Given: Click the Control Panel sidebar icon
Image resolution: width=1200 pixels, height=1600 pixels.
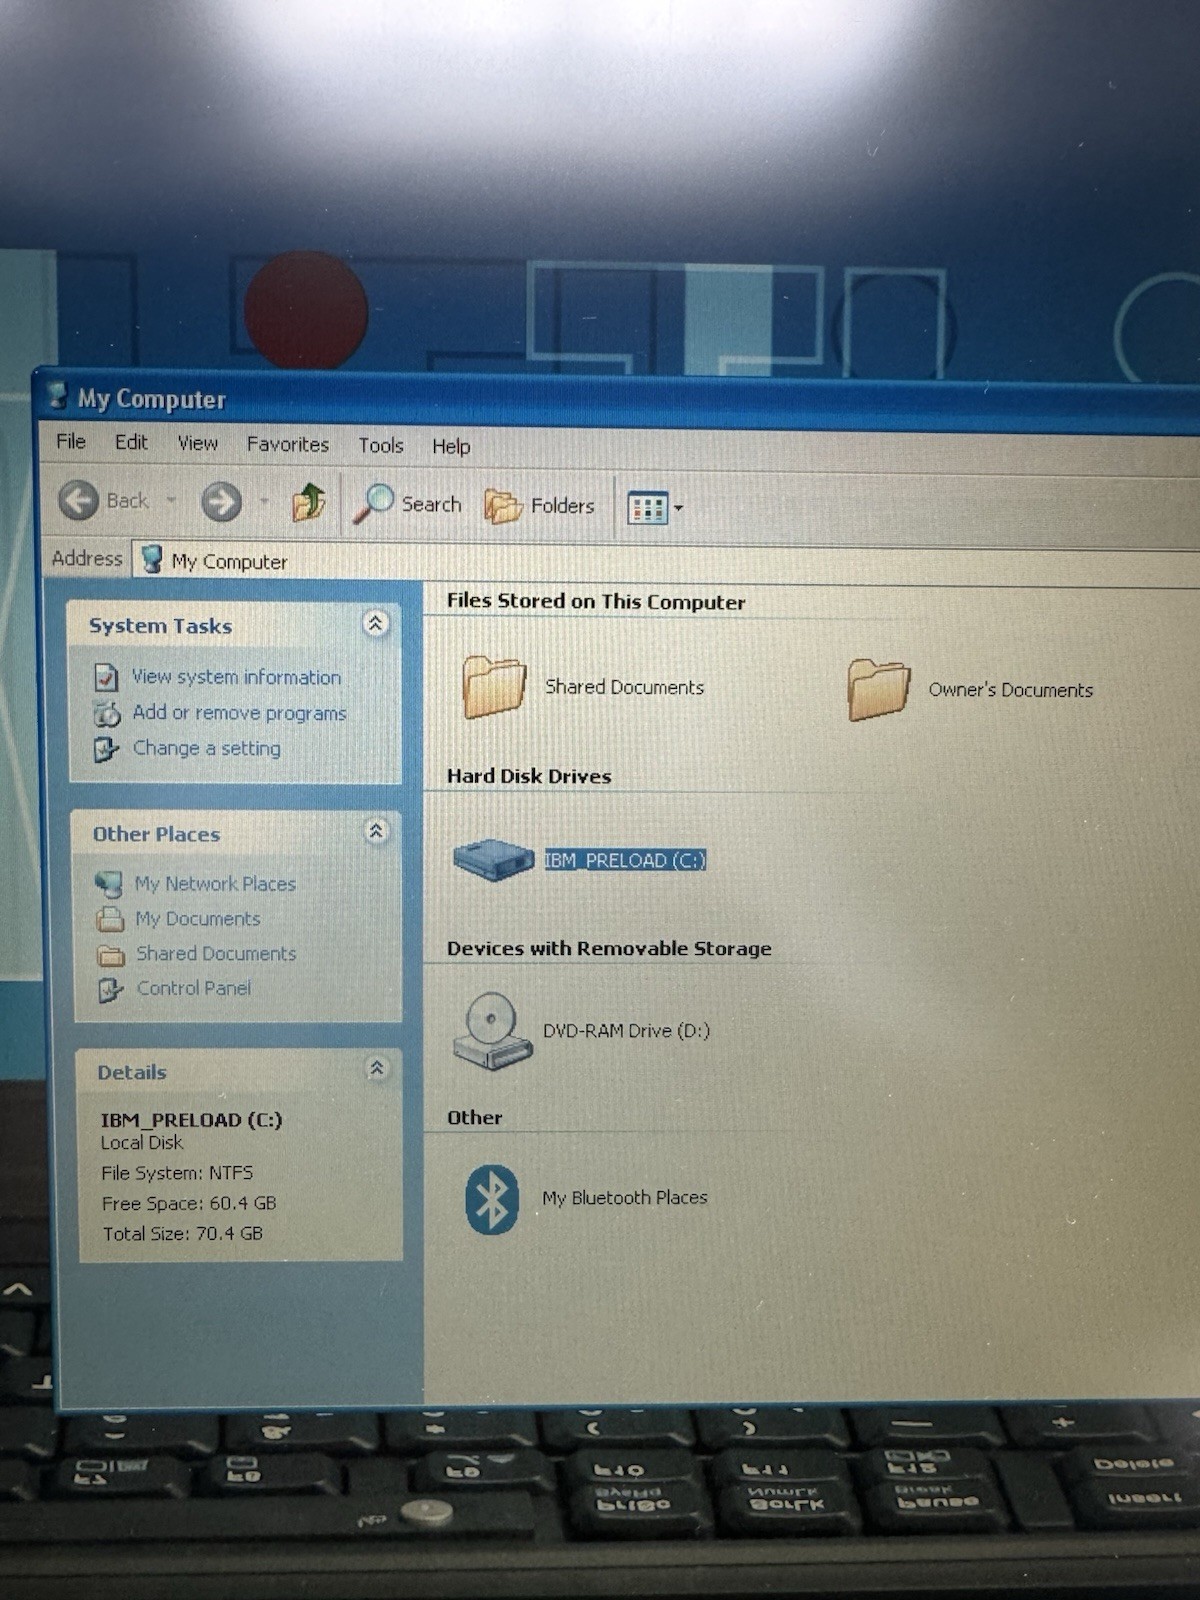Looking at the screenshot, I should point(110,990).
